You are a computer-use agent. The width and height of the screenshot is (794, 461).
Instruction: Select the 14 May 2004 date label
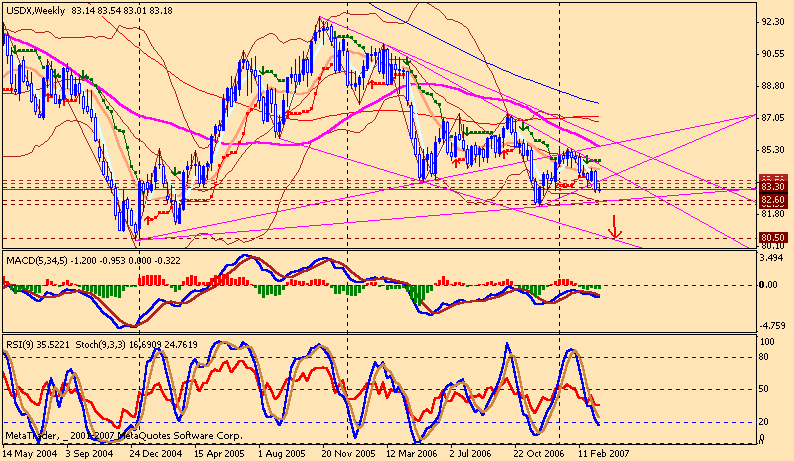[x=30, y=453]
